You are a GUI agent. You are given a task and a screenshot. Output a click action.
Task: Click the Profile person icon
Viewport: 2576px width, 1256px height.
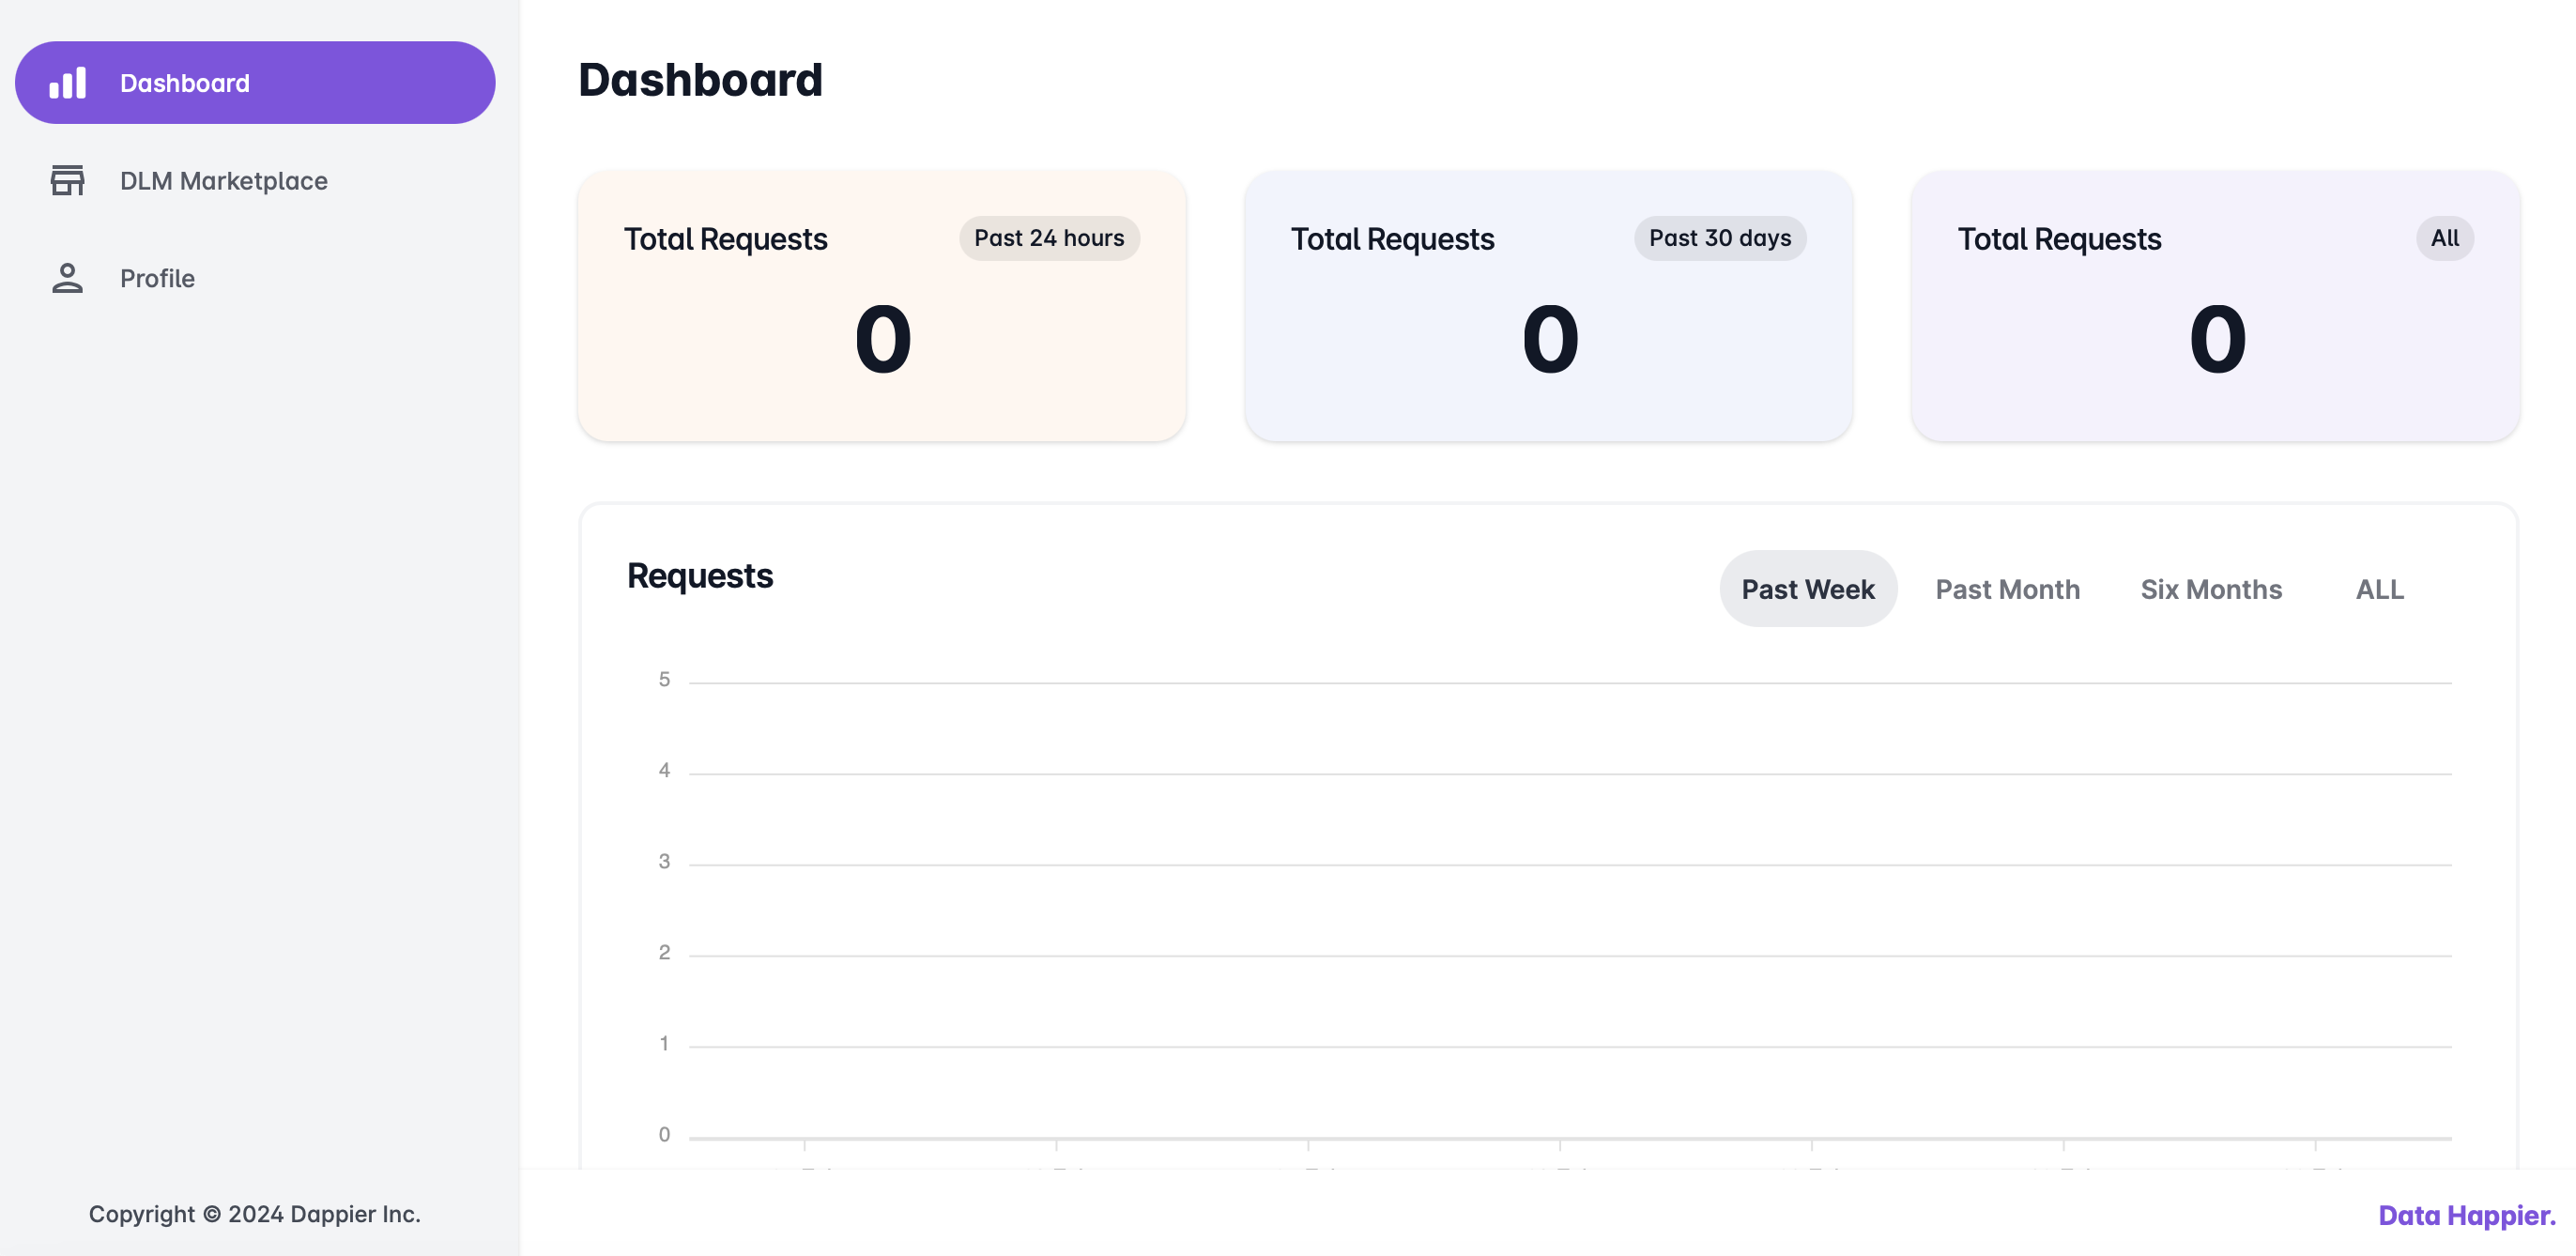pos(68,278)
